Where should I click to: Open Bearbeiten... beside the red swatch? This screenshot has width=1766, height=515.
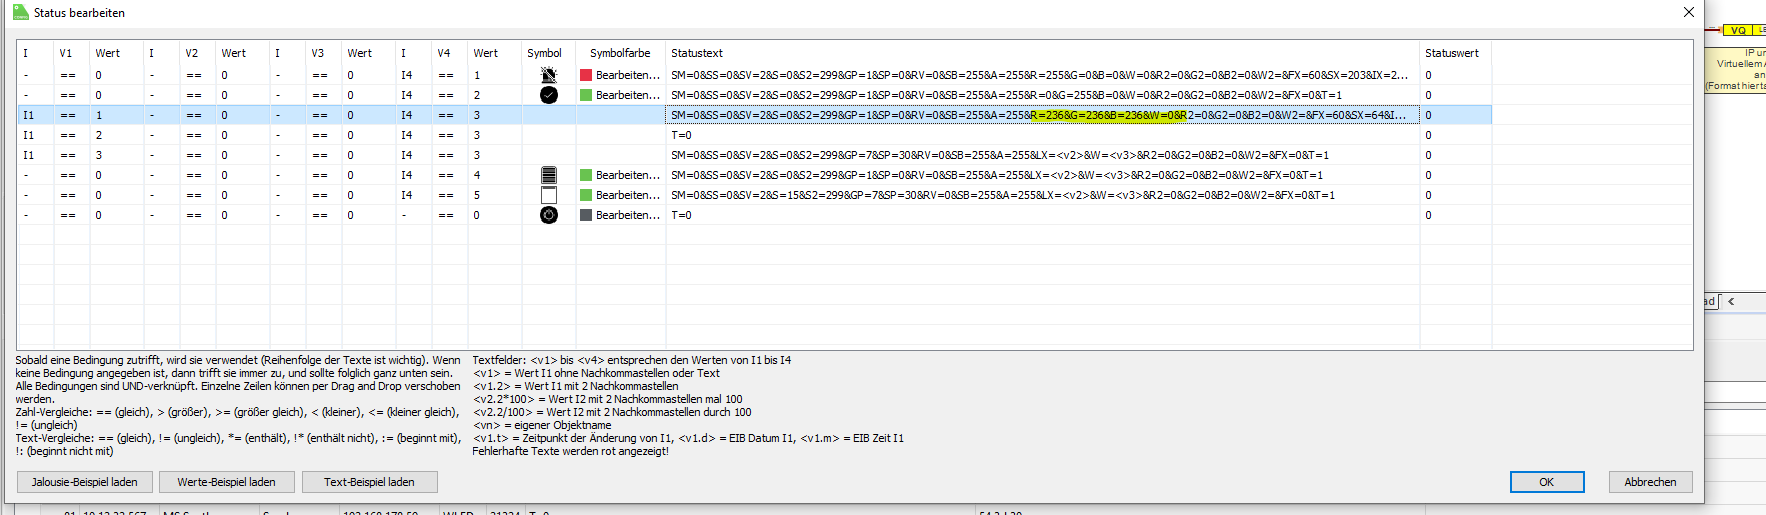(628, 75)
